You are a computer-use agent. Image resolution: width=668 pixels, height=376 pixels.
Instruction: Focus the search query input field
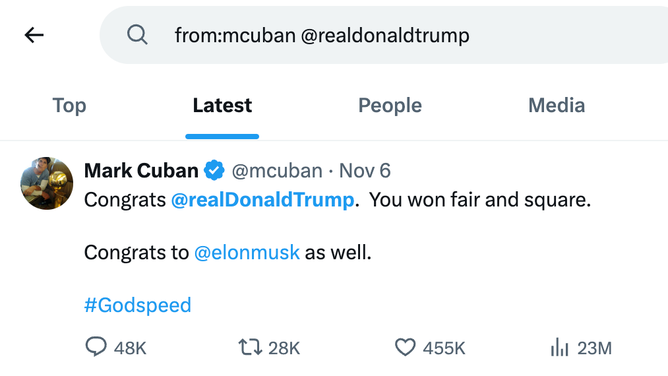pyautogui.click(x=383, y=35)
